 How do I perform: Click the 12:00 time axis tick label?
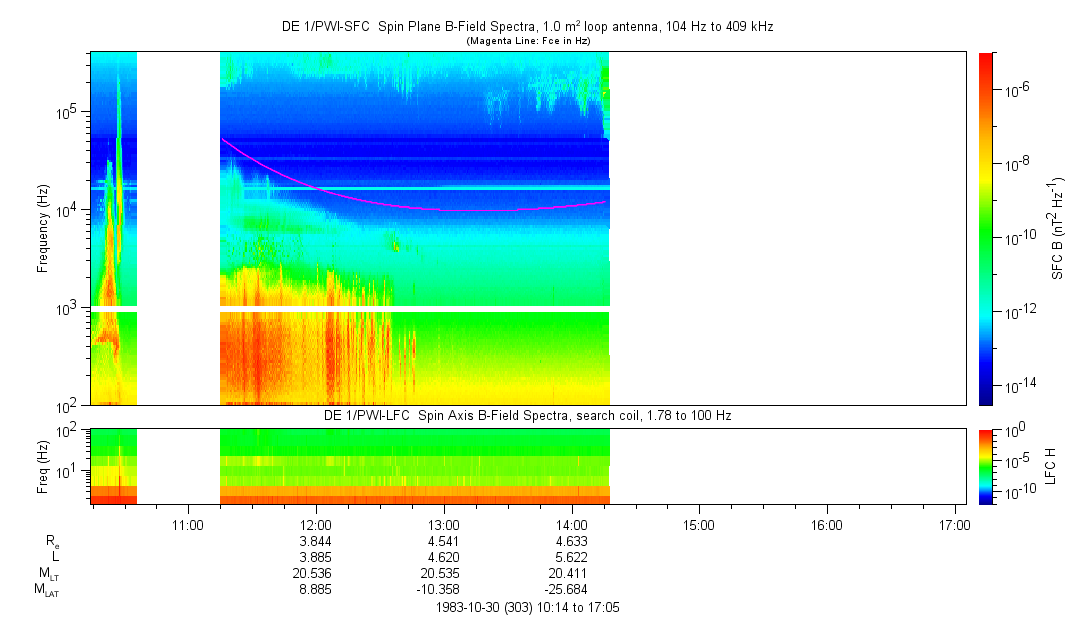pos(316,523)
